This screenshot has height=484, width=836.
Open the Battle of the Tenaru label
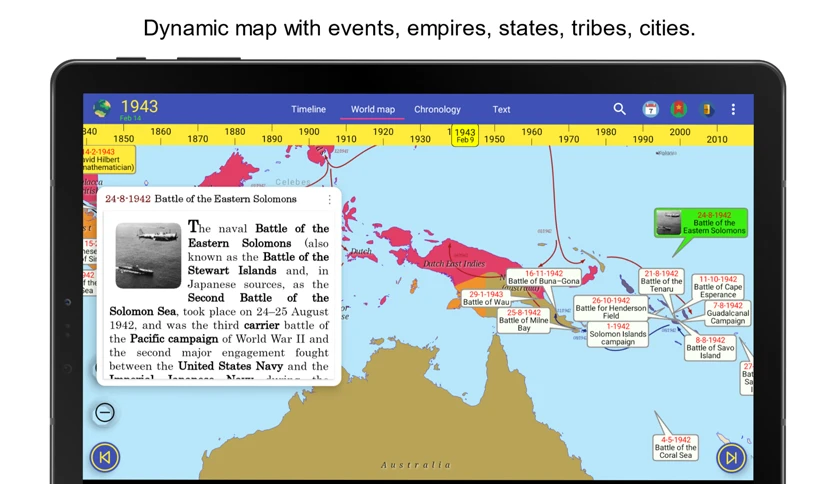click(661, 281)
